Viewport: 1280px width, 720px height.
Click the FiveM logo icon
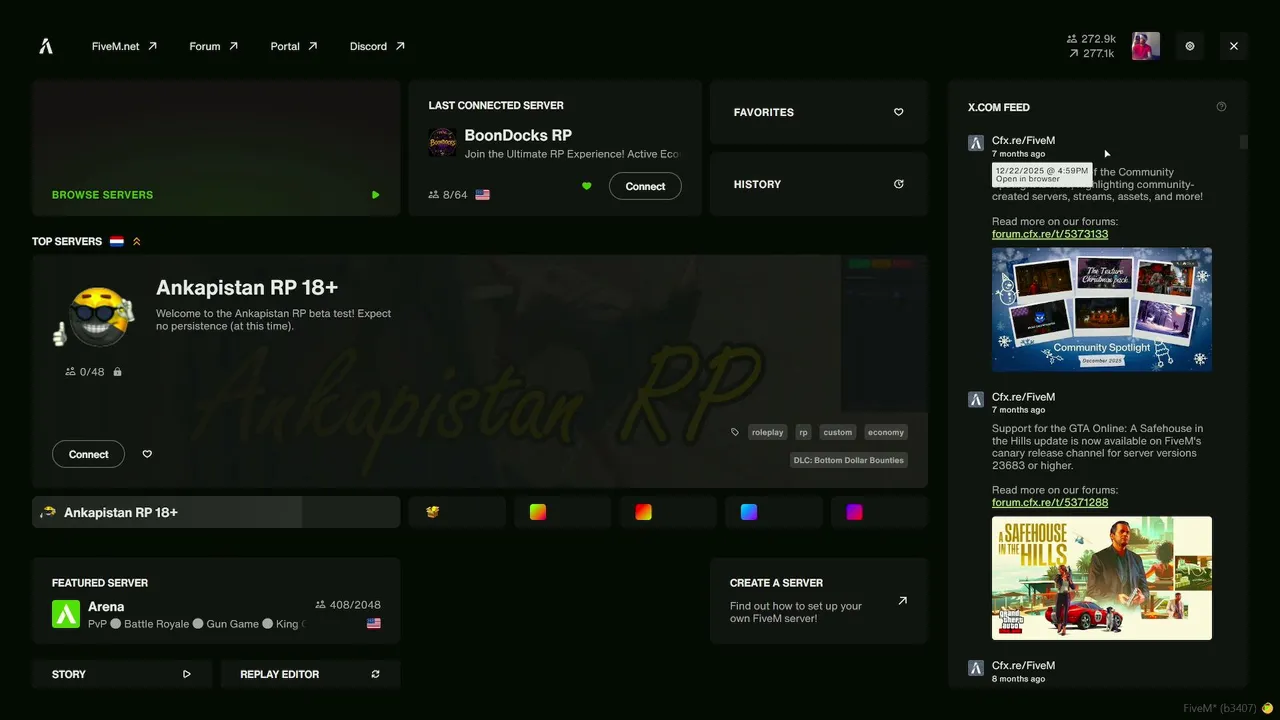[x=46, y=46]
